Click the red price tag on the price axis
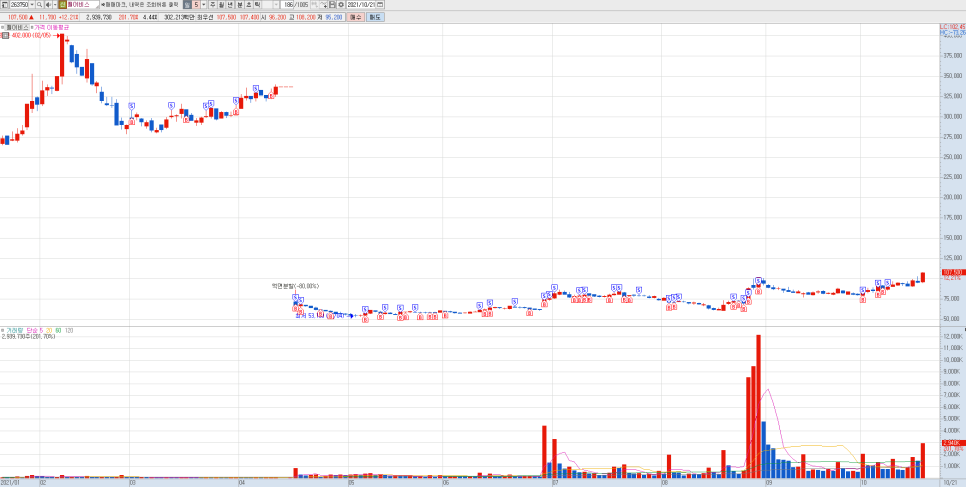Screen dimensions: 966x487 coord(952,272)
